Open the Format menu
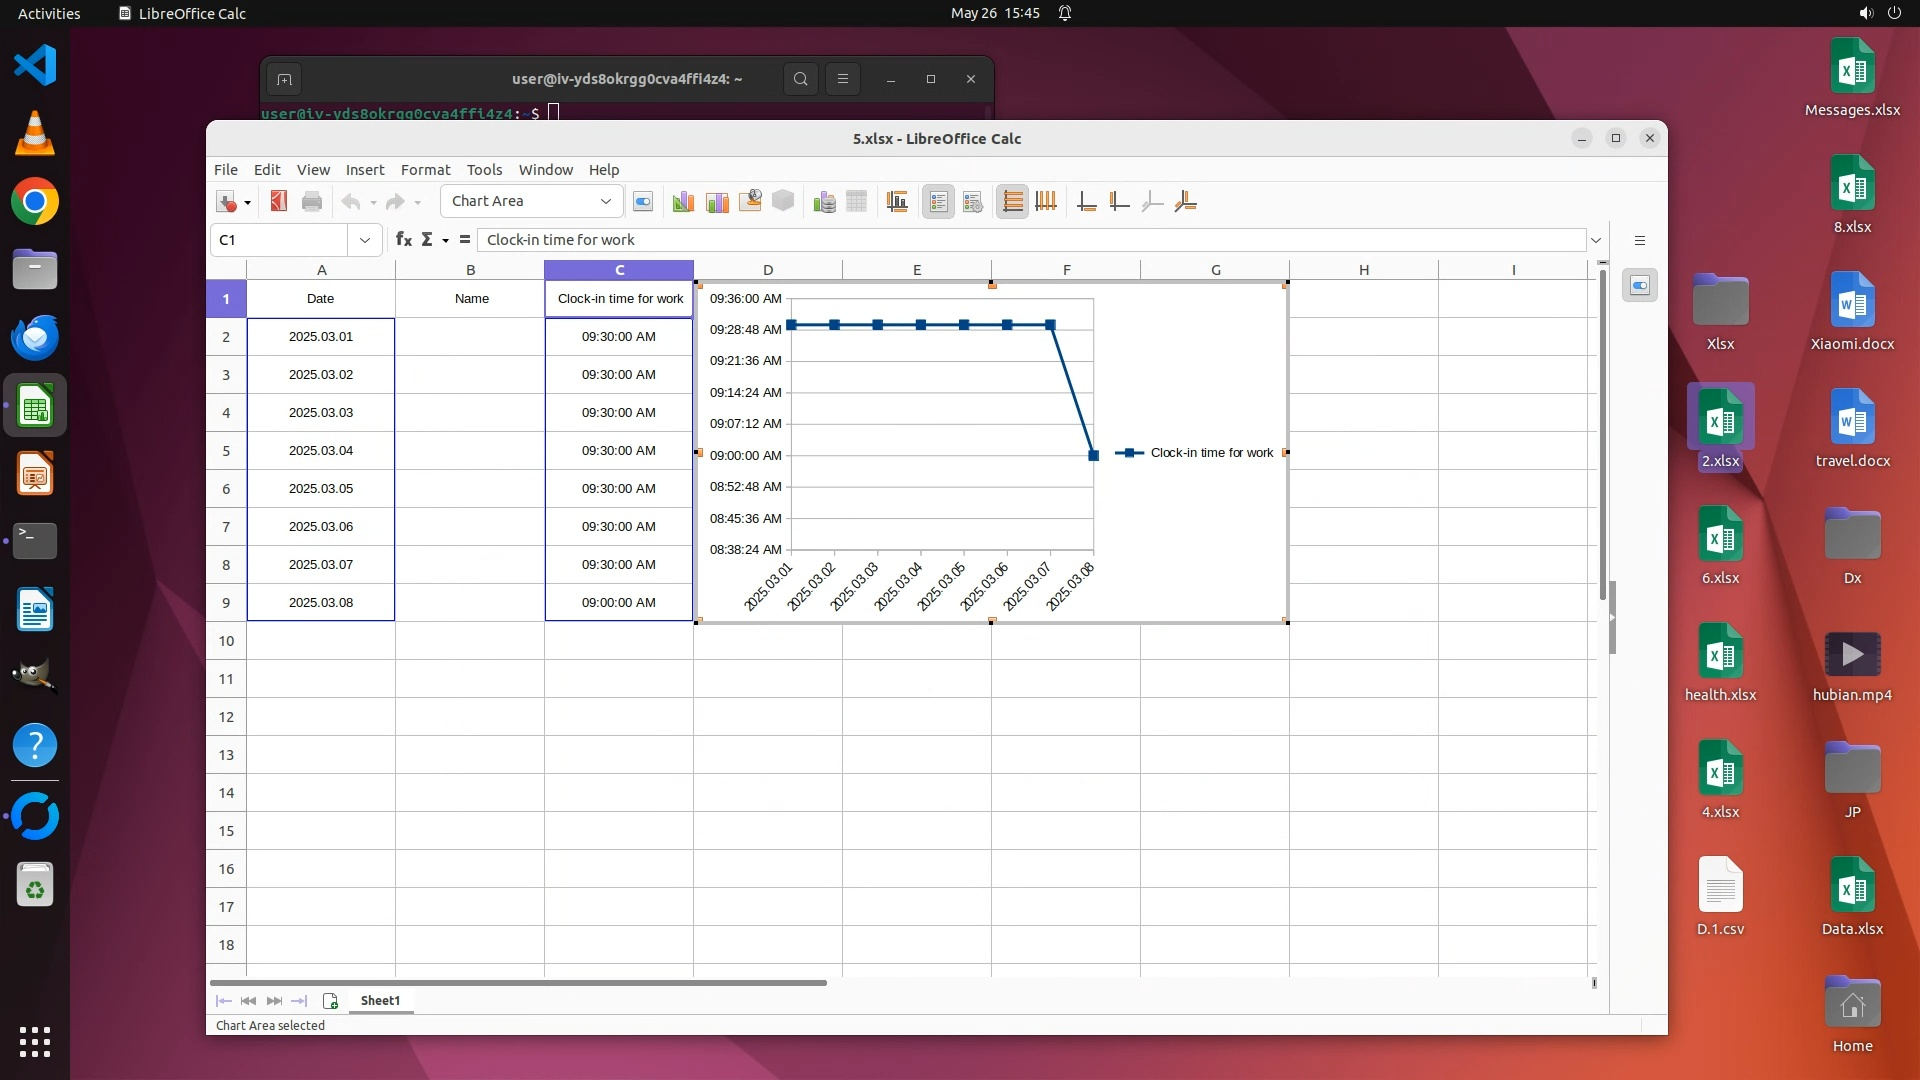This screenshot has width=1920, height=1080. [x=425, y=170]
